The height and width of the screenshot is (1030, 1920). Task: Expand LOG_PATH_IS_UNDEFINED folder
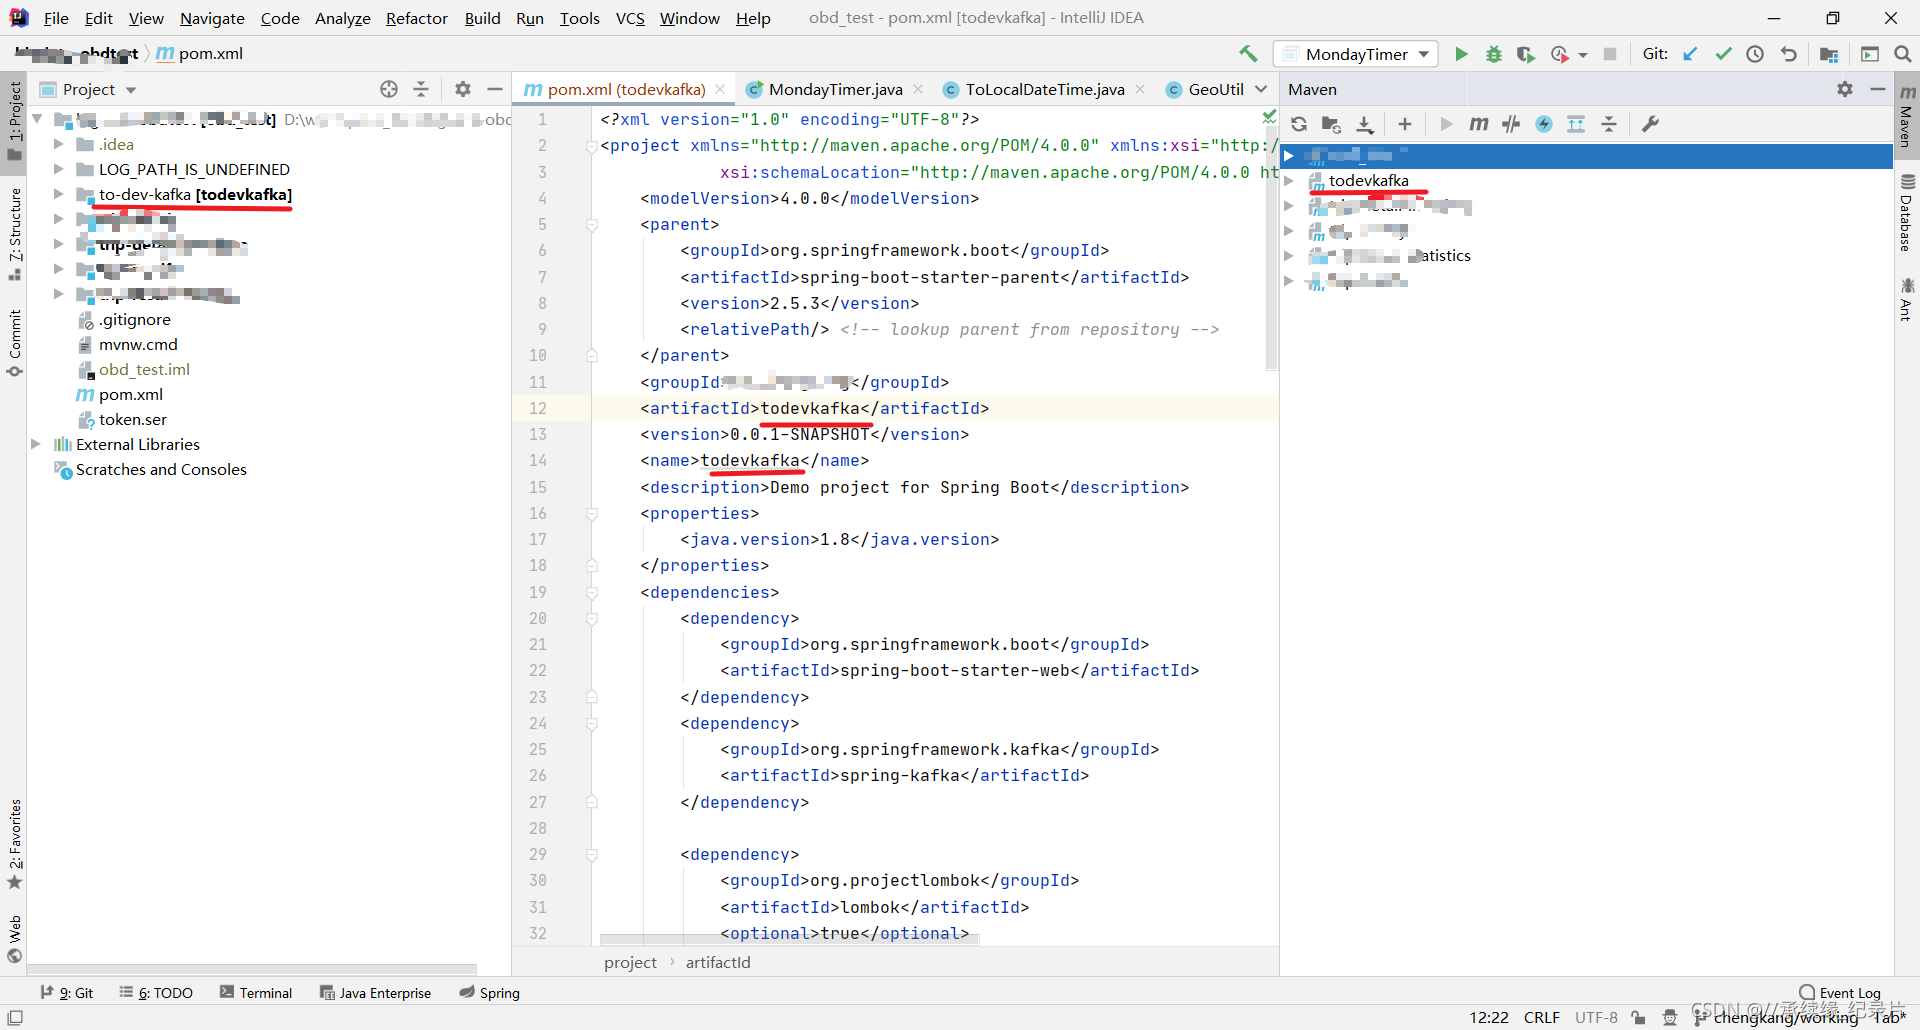coord(59,169)
